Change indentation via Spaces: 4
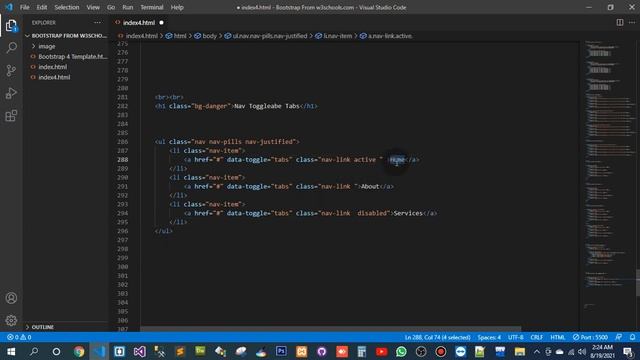Viewport: 640px width, 360px height. pos(489,337)
